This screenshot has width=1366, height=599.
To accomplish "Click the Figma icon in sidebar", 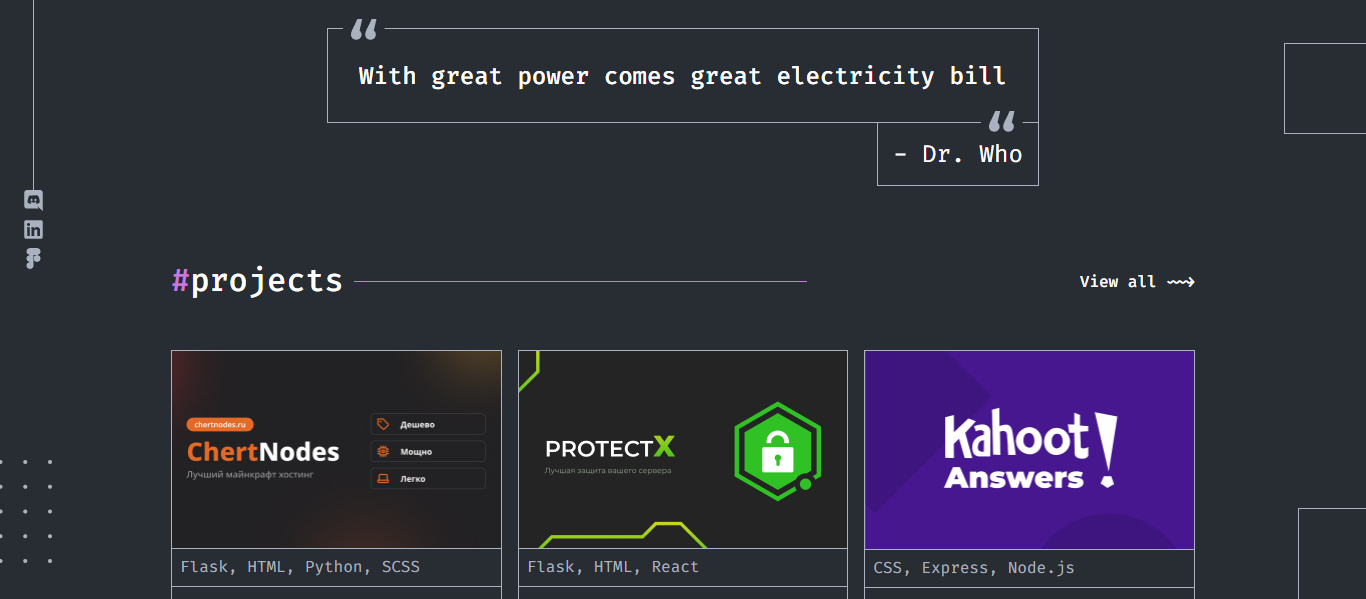I will point(33,258).
